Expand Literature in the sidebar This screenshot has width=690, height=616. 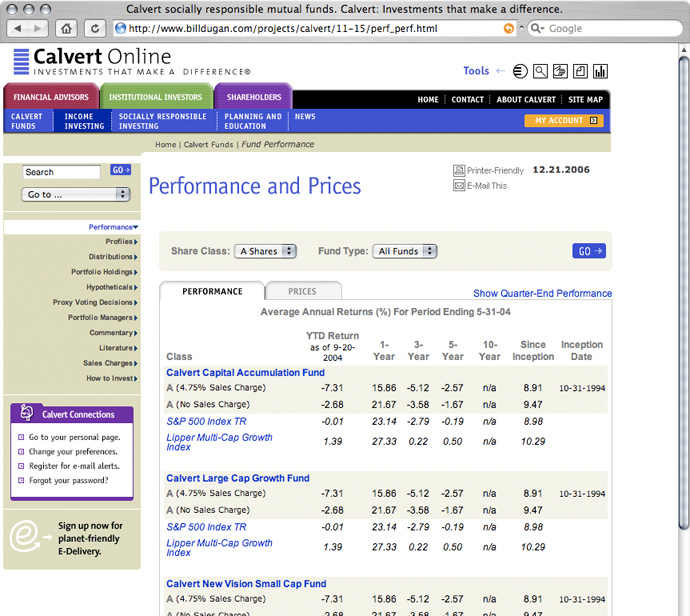(118, 348)
